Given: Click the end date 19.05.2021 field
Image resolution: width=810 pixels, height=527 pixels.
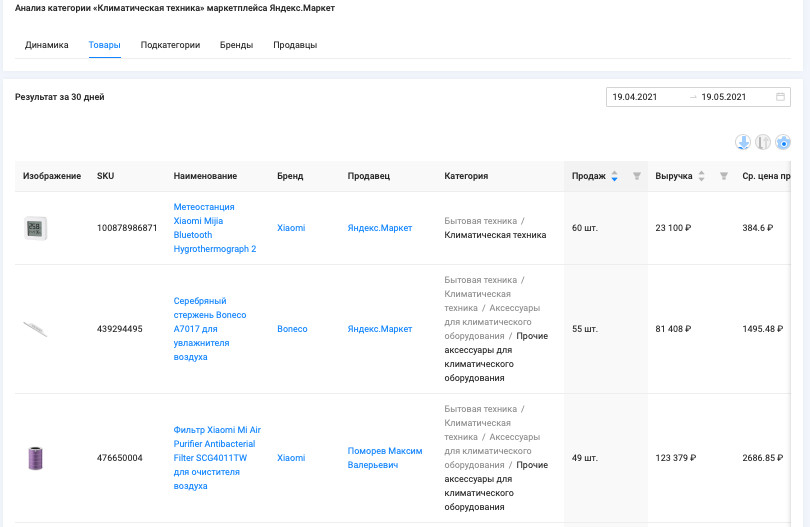Looking at the screenshot, I should click(724, 97).
